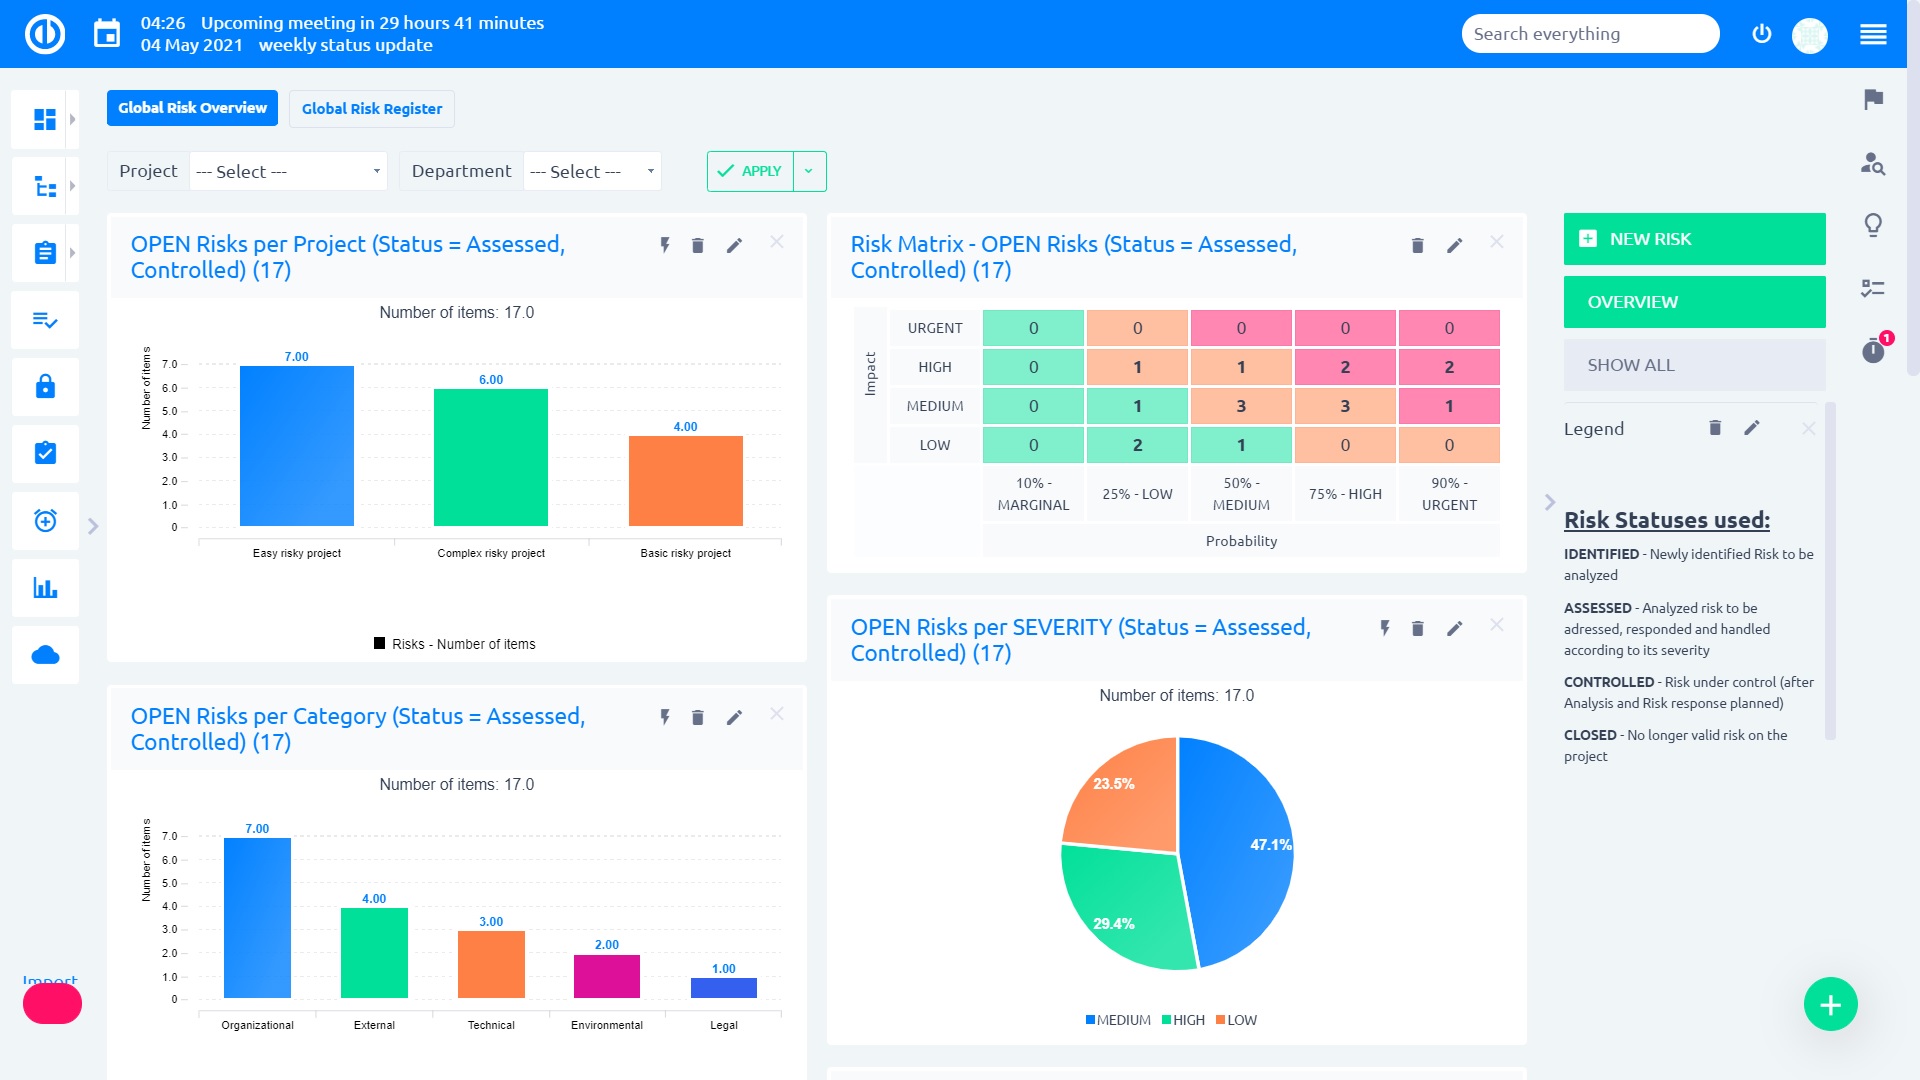Open the clipboard tasks sidebar icon
1920x1080 pixels.
click(x=45, y=253)
